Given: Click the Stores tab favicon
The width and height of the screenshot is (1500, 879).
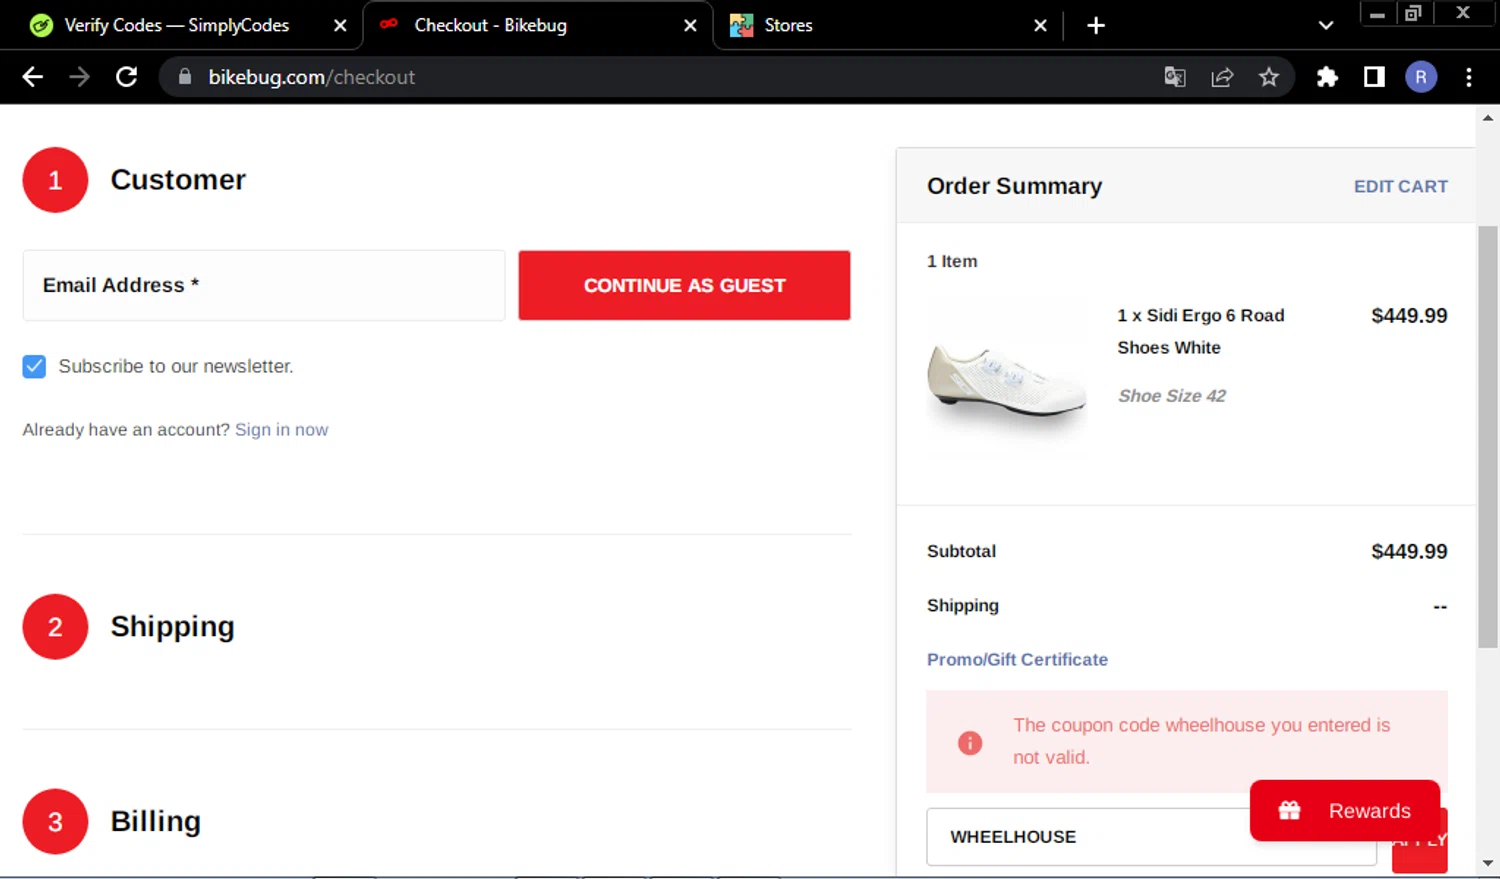Looking at the screenshot, I should [741, 25].
